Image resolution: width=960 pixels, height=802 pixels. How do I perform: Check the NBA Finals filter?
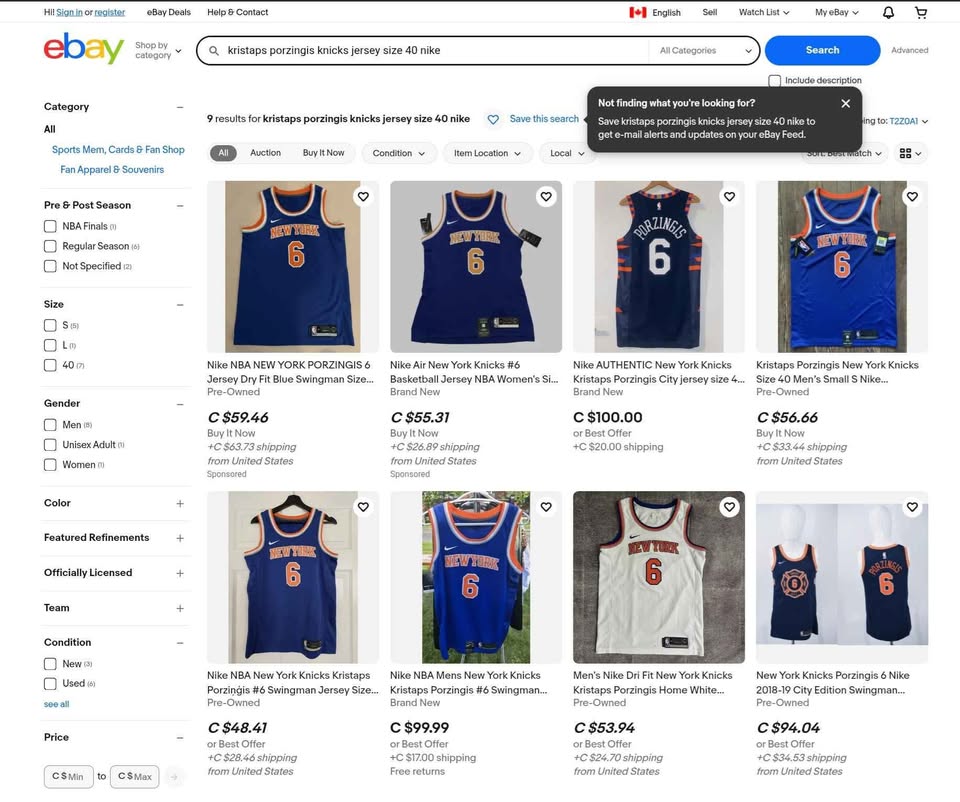pos(50,227)
